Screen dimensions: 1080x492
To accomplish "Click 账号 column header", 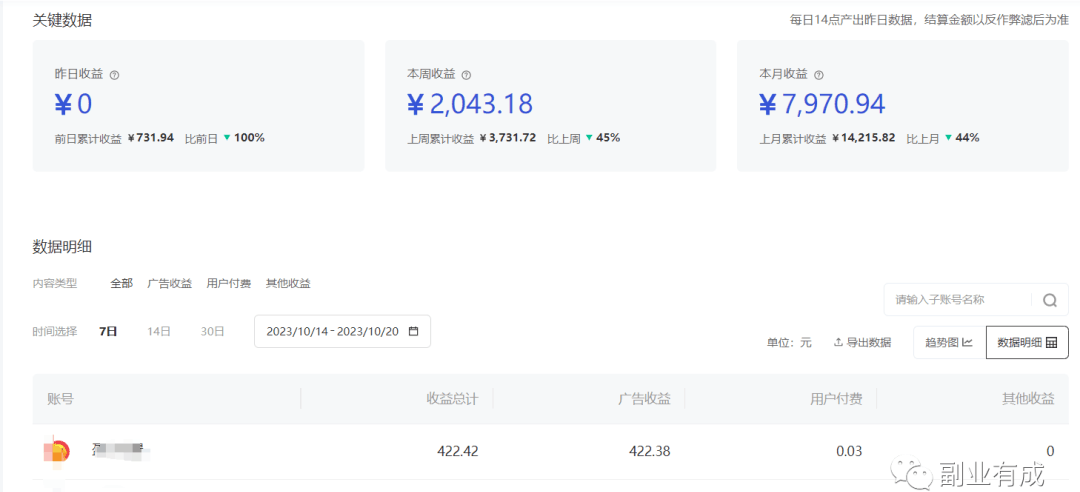I will coord(60,398).
